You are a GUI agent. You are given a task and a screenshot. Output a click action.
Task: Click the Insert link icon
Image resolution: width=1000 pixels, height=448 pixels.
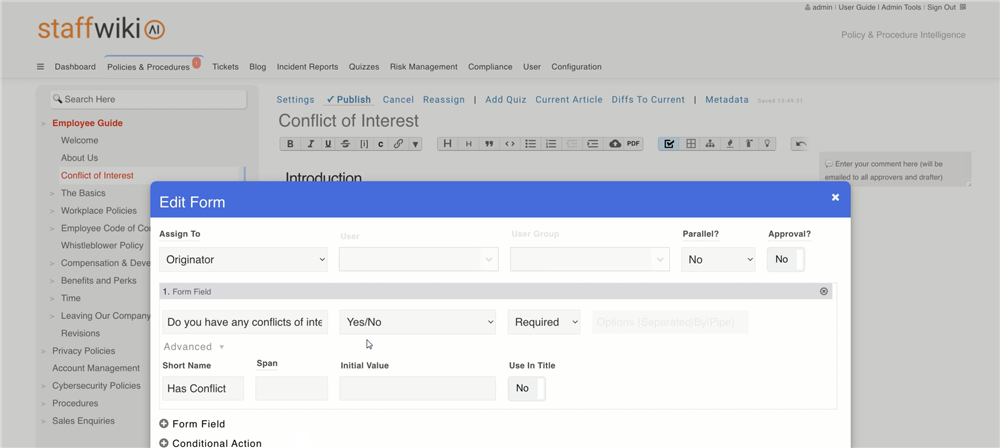(398, 144)
